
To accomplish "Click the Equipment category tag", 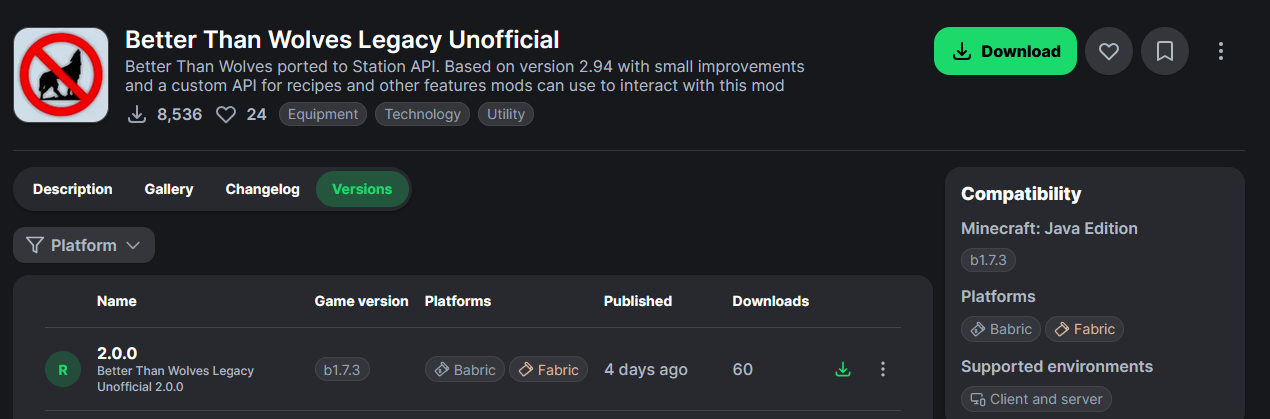I will [322, 114].
